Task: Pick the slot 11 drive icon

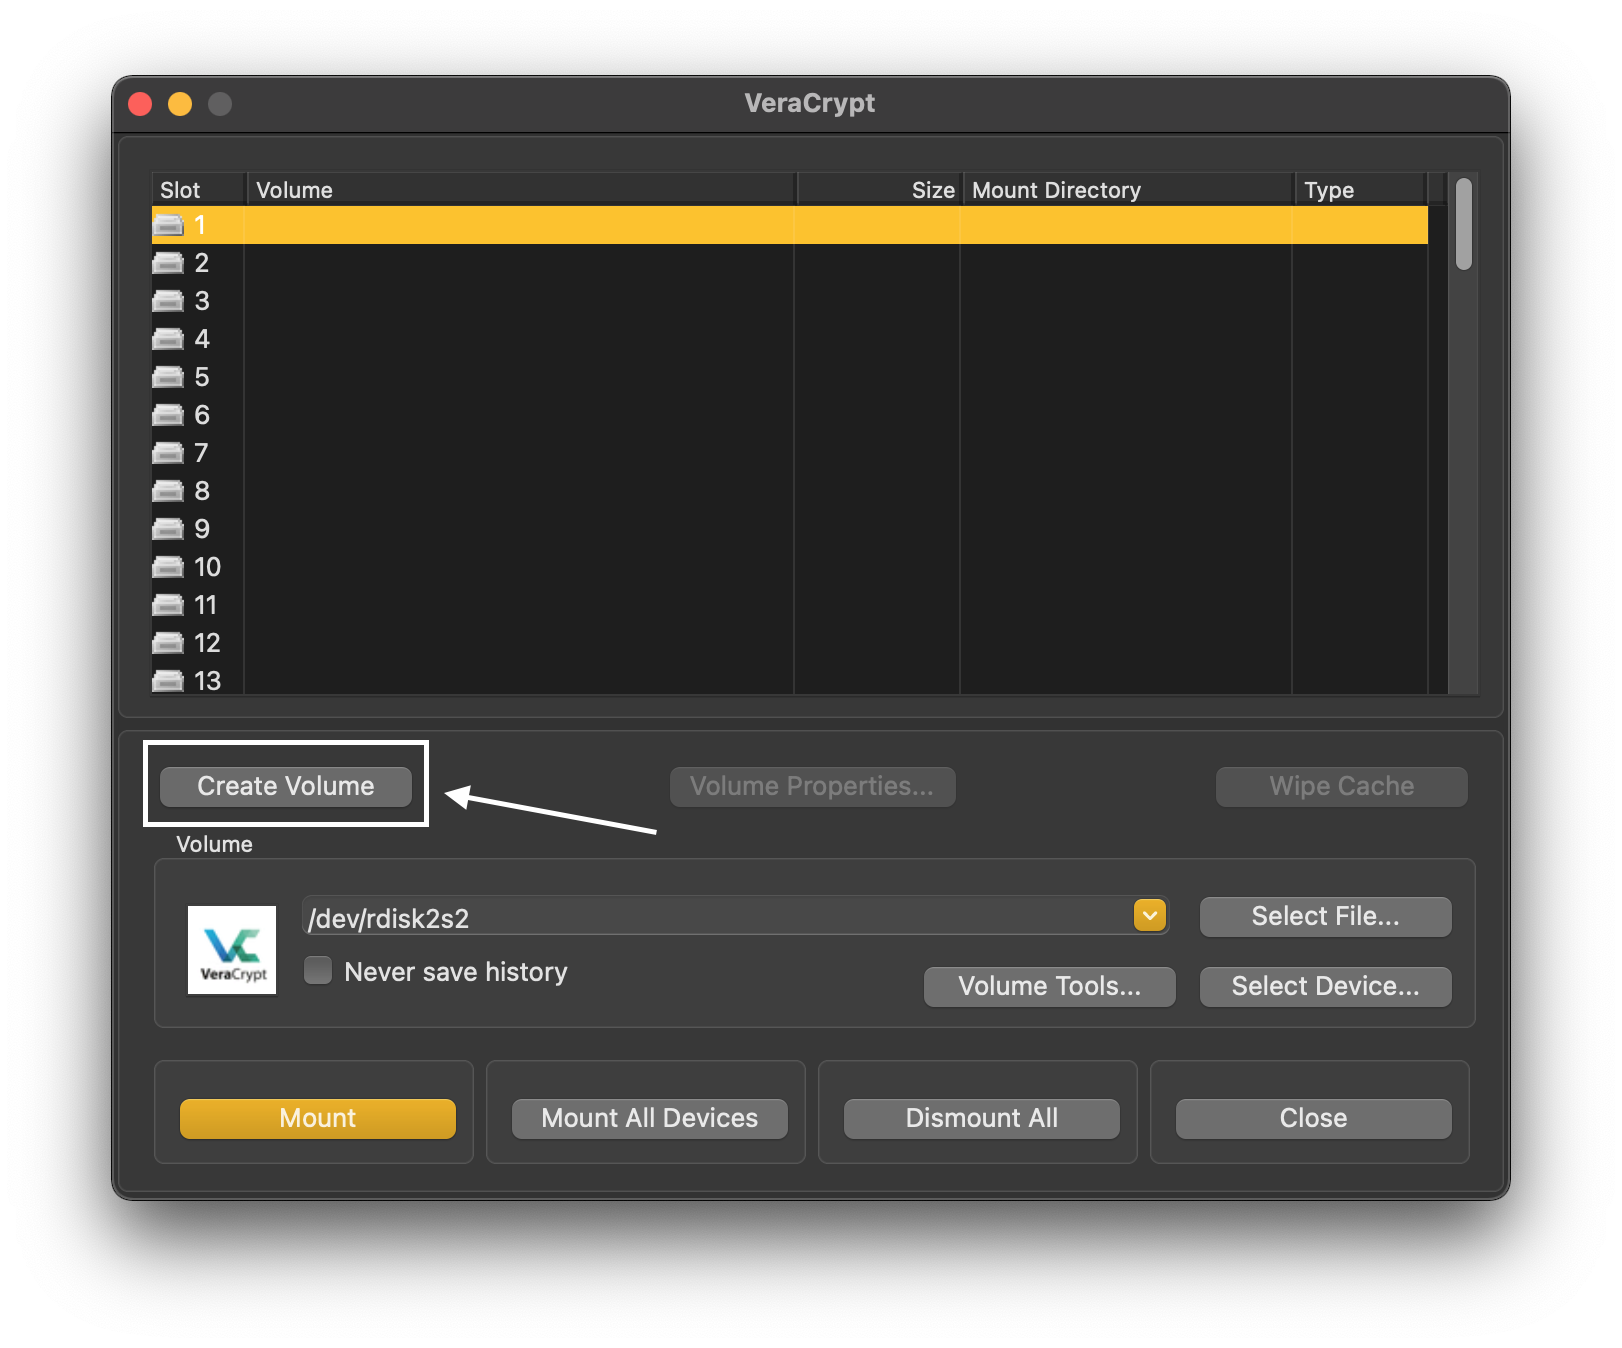Action: tap(168, 605)
